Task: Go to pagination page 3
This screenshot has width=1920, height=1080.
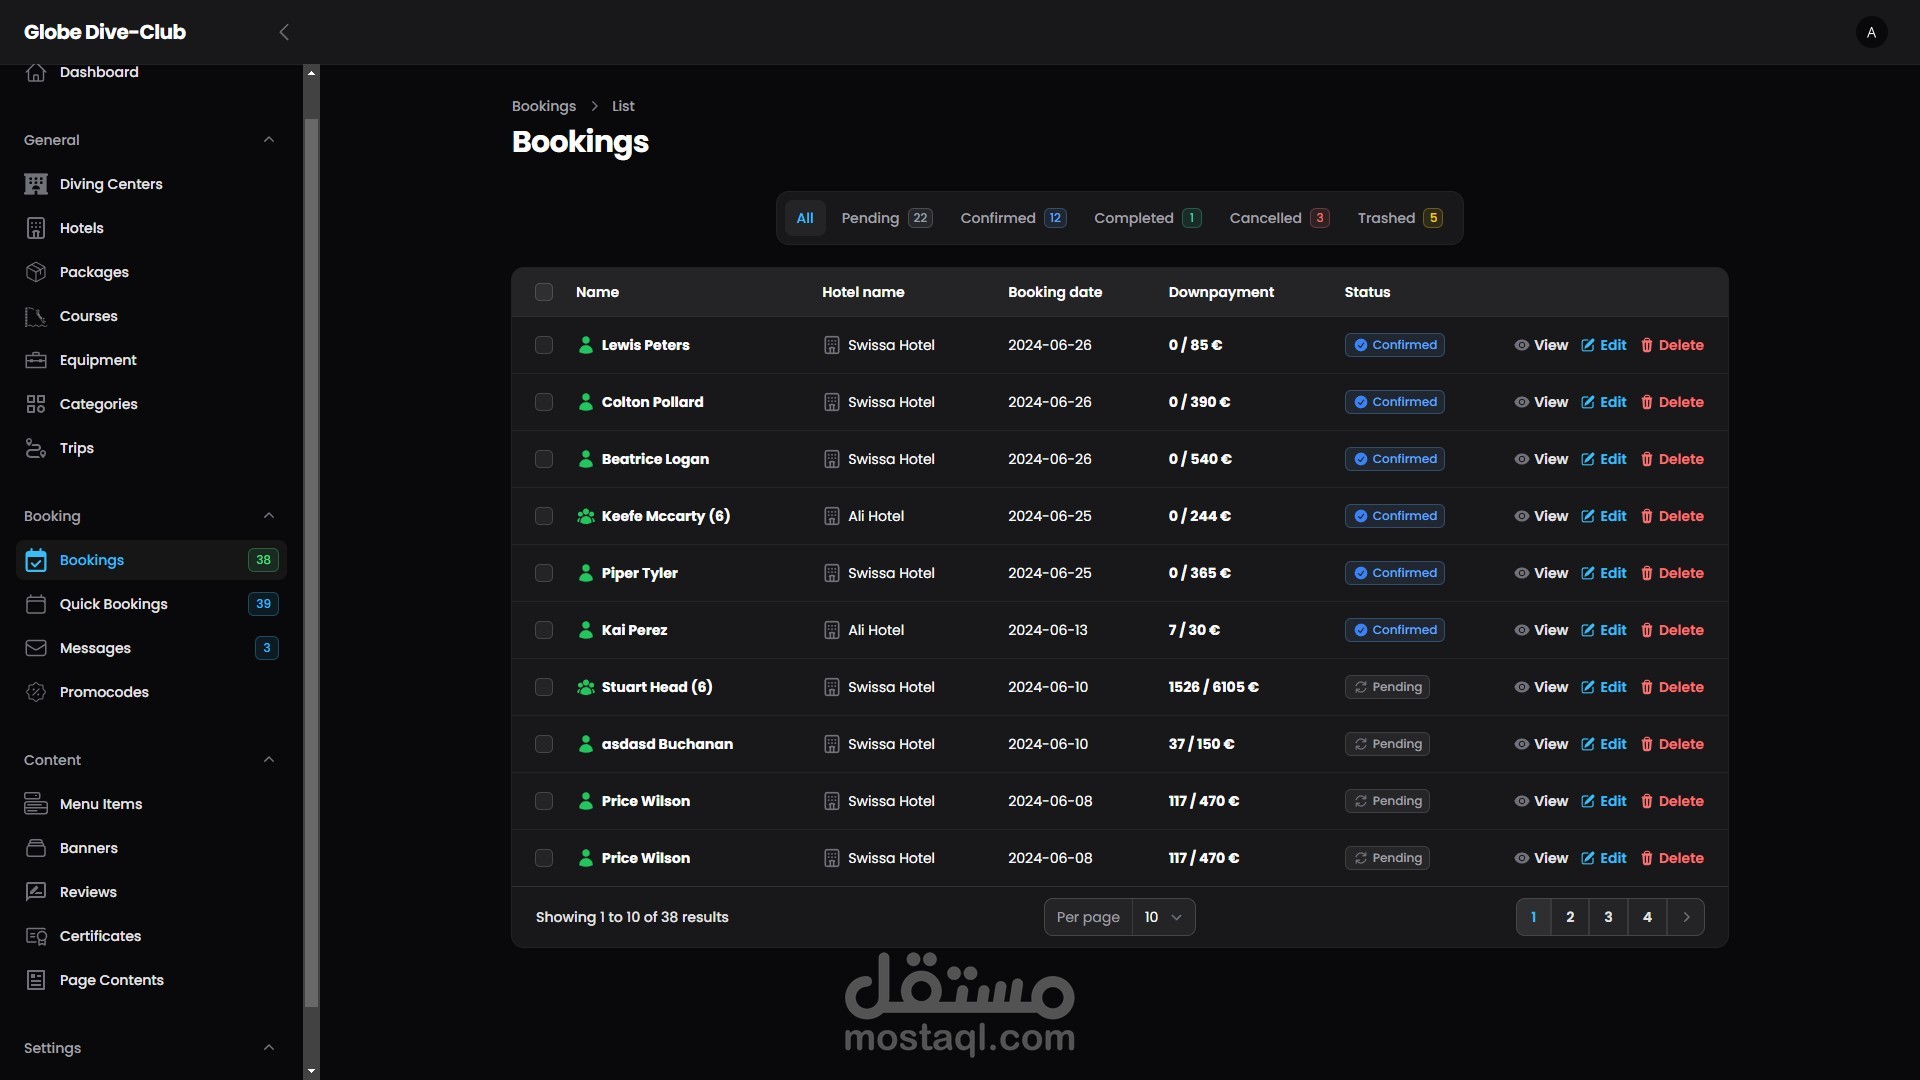Action: coord(1608,917)
